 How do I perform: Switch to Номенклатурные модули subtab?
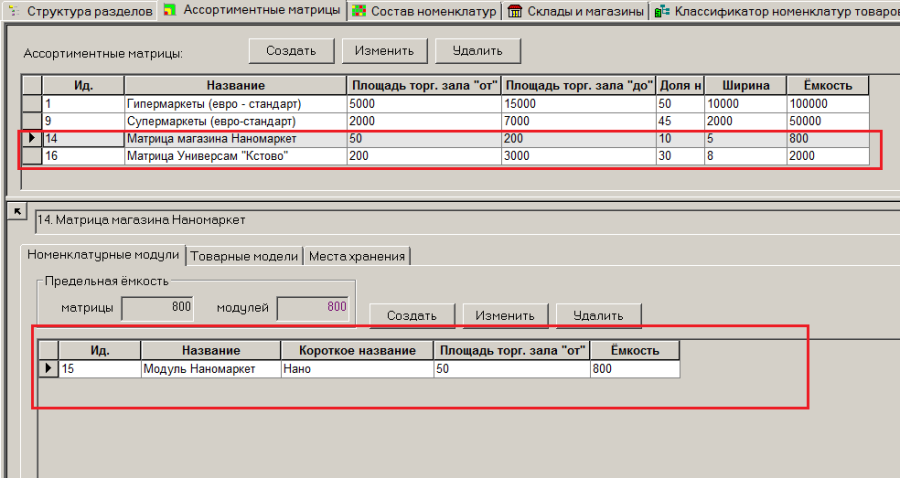coord(103,255)
